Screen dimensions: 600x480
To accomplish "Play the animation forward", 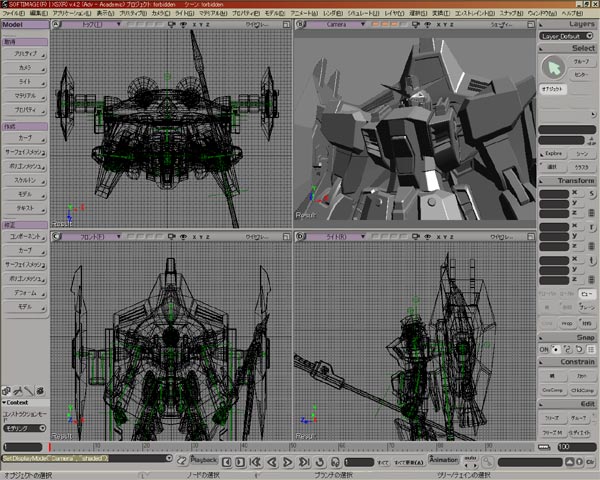I will point(287,462).
